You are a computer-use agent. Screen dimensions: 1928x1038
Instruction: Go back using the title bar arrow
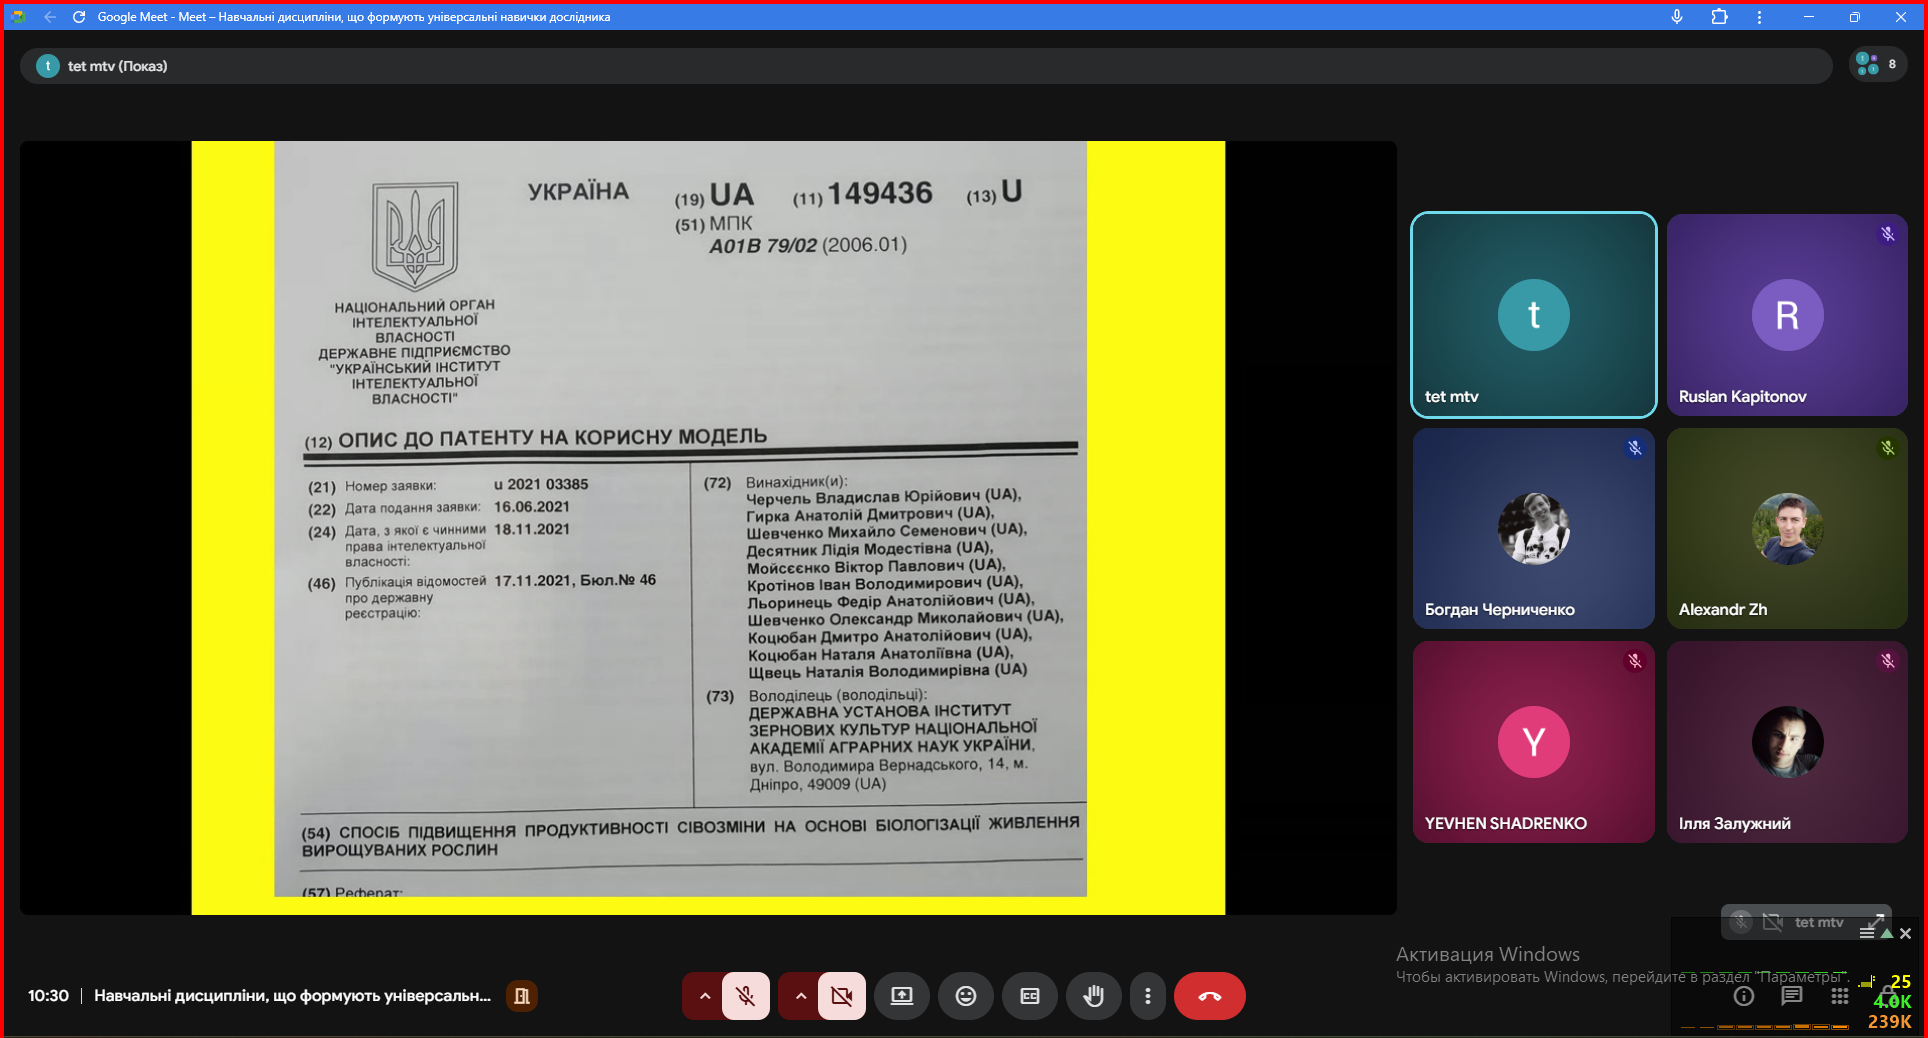50,17
